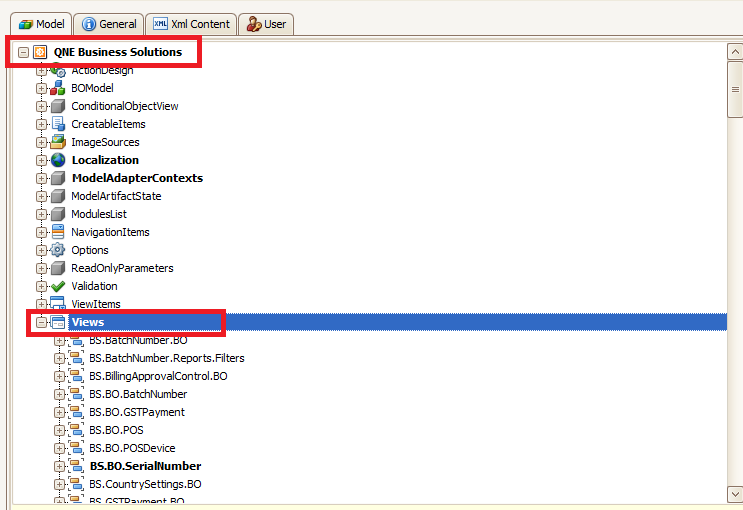Select the QNE Business Solutions label
This screenshot has width=743, height=510.
click(x=118, y=52)
